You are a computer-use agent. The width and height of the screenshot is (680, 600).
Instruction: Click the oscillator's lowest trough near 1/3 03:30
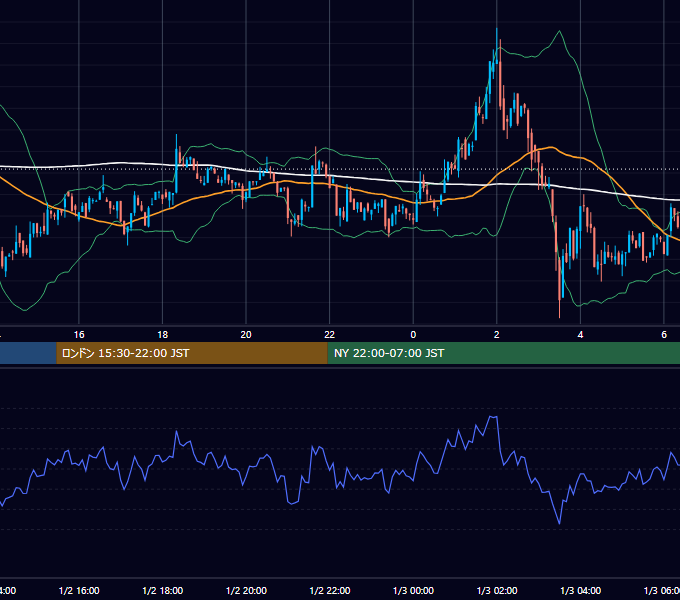point(559,523)
